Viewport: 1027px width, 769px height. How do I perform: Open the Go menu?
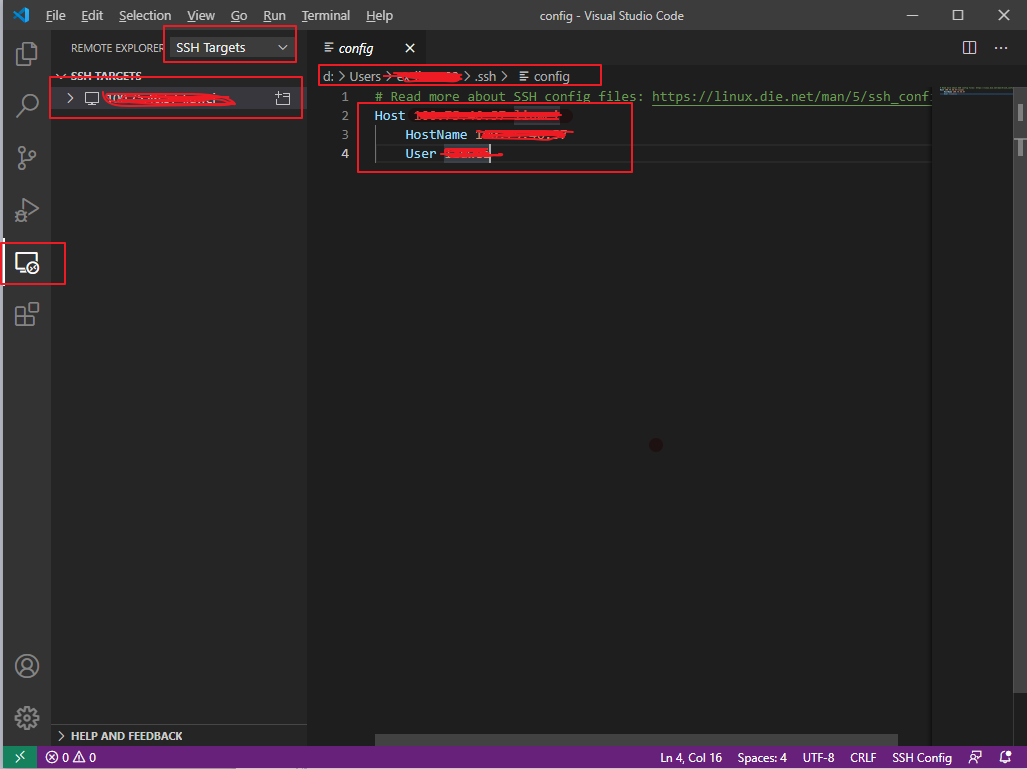click(239, 15)
